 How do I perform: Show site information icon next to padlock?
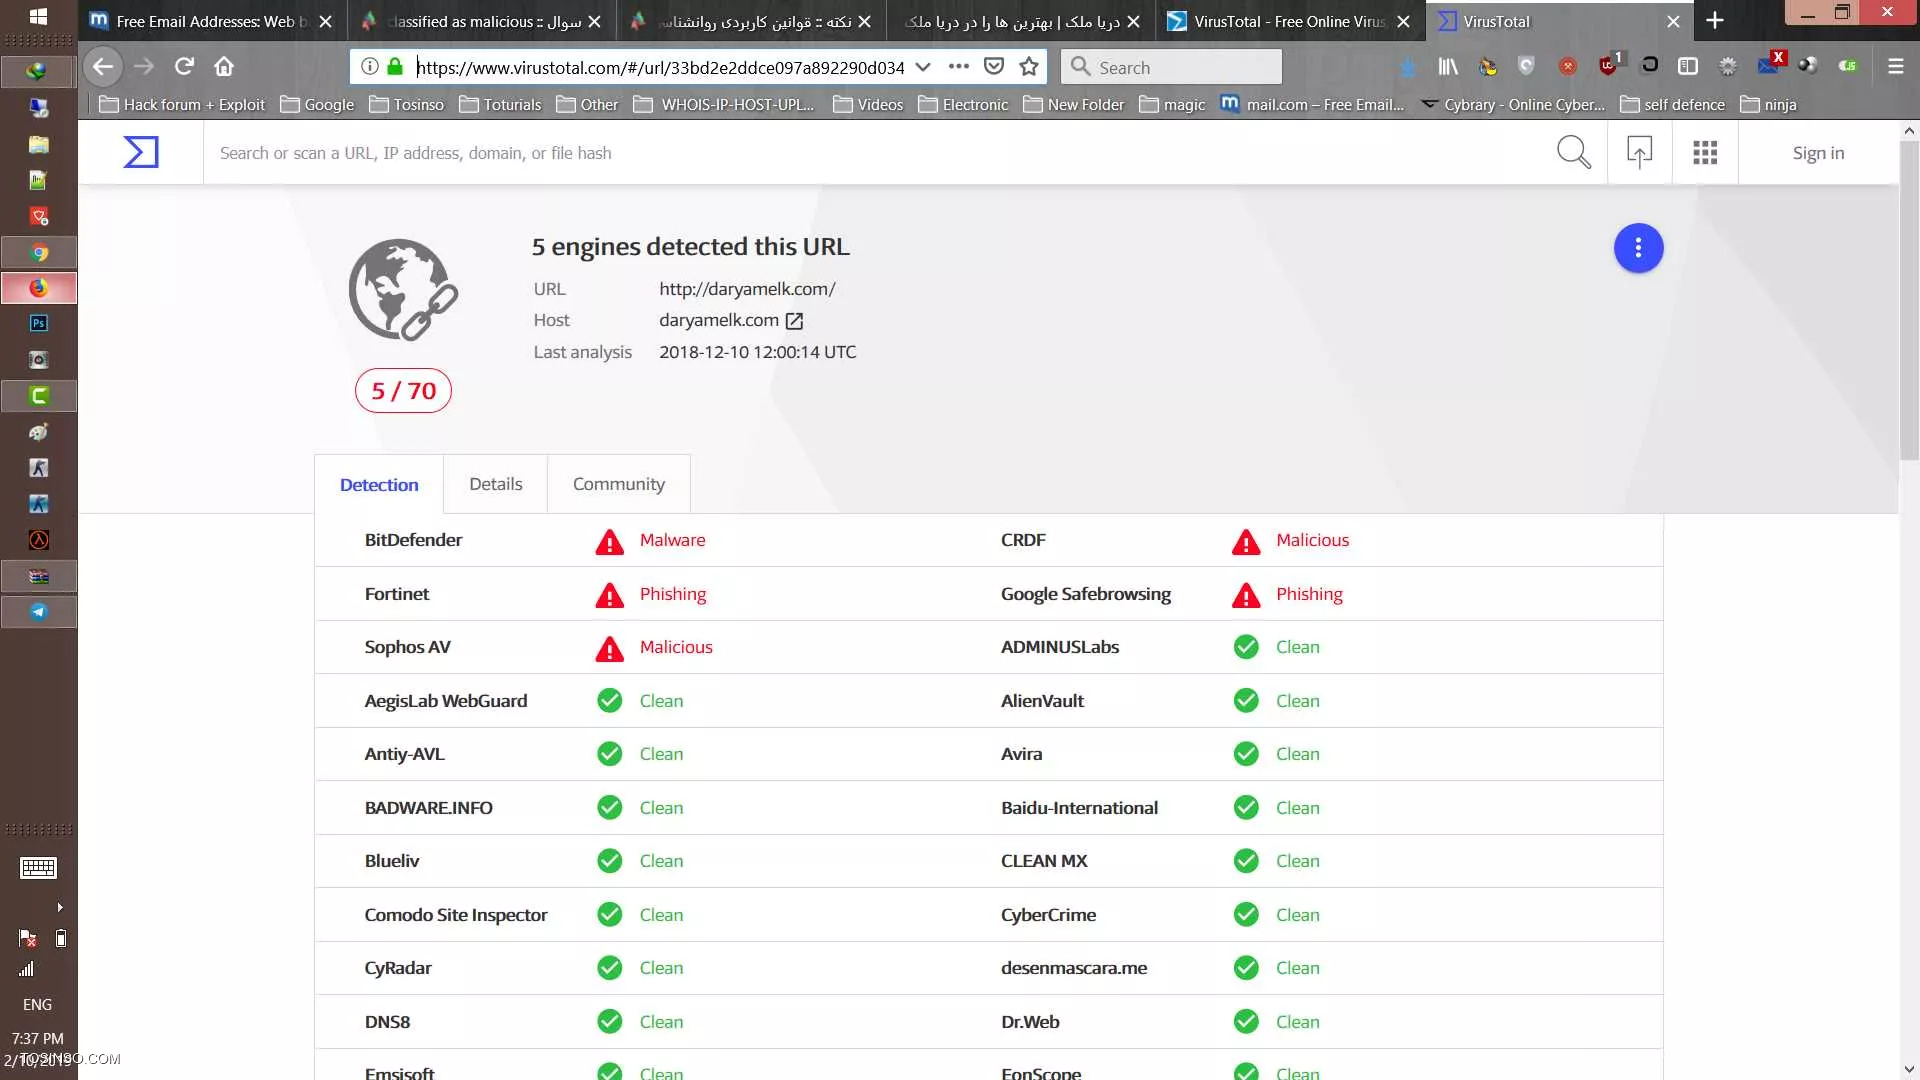click(x=369, y=66)
